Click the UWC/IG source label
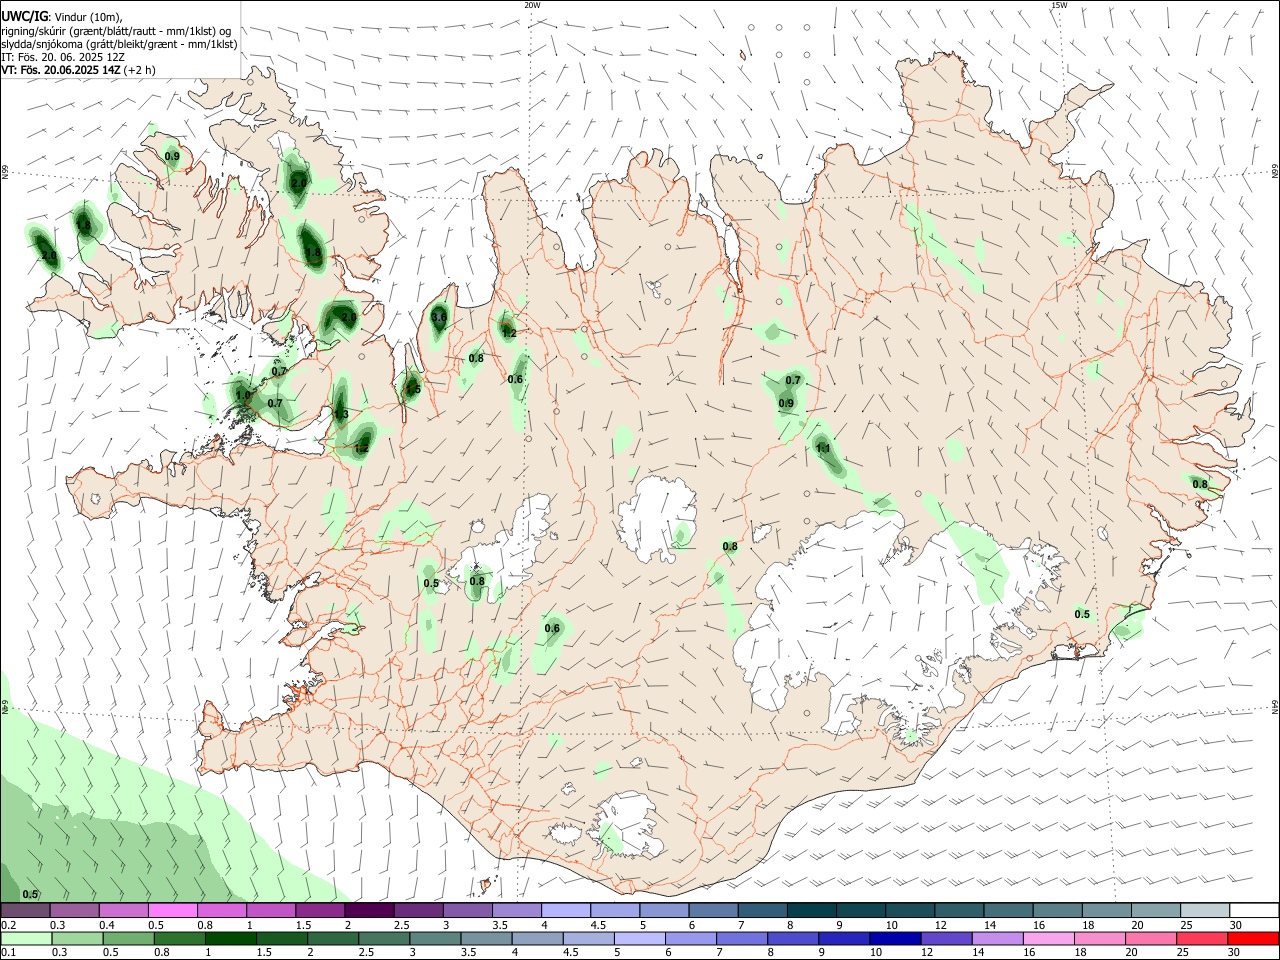 pos(24,17)
